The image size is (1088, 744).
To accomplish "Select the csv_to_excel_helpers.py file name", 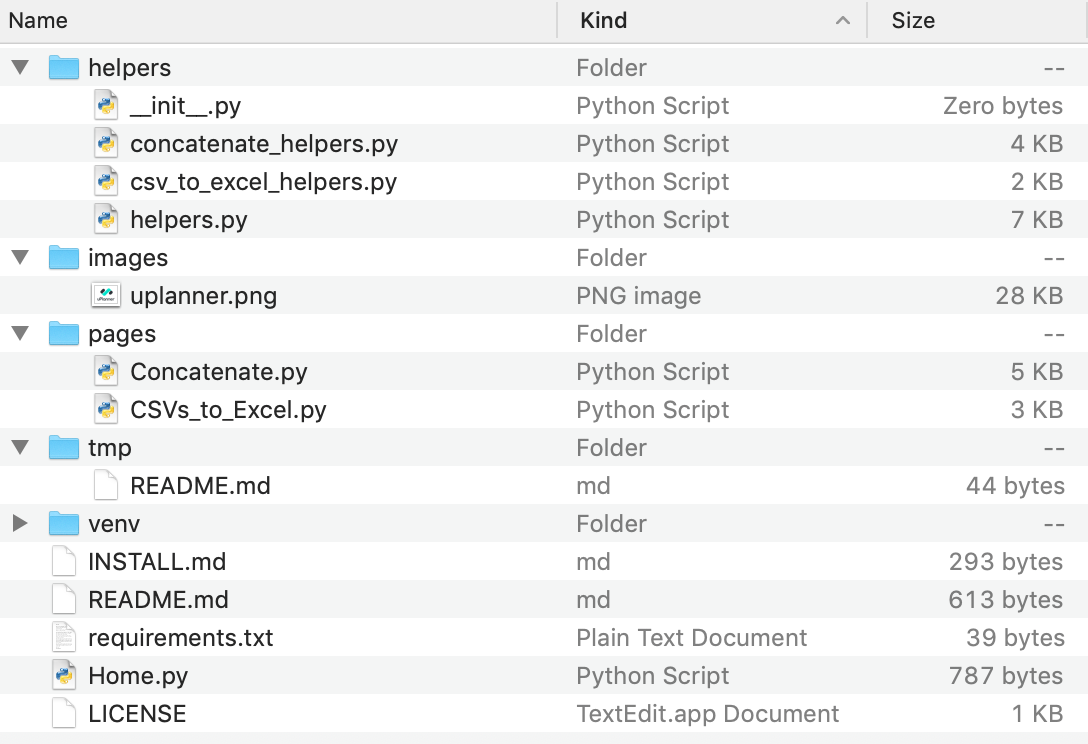I will [264, 182].
